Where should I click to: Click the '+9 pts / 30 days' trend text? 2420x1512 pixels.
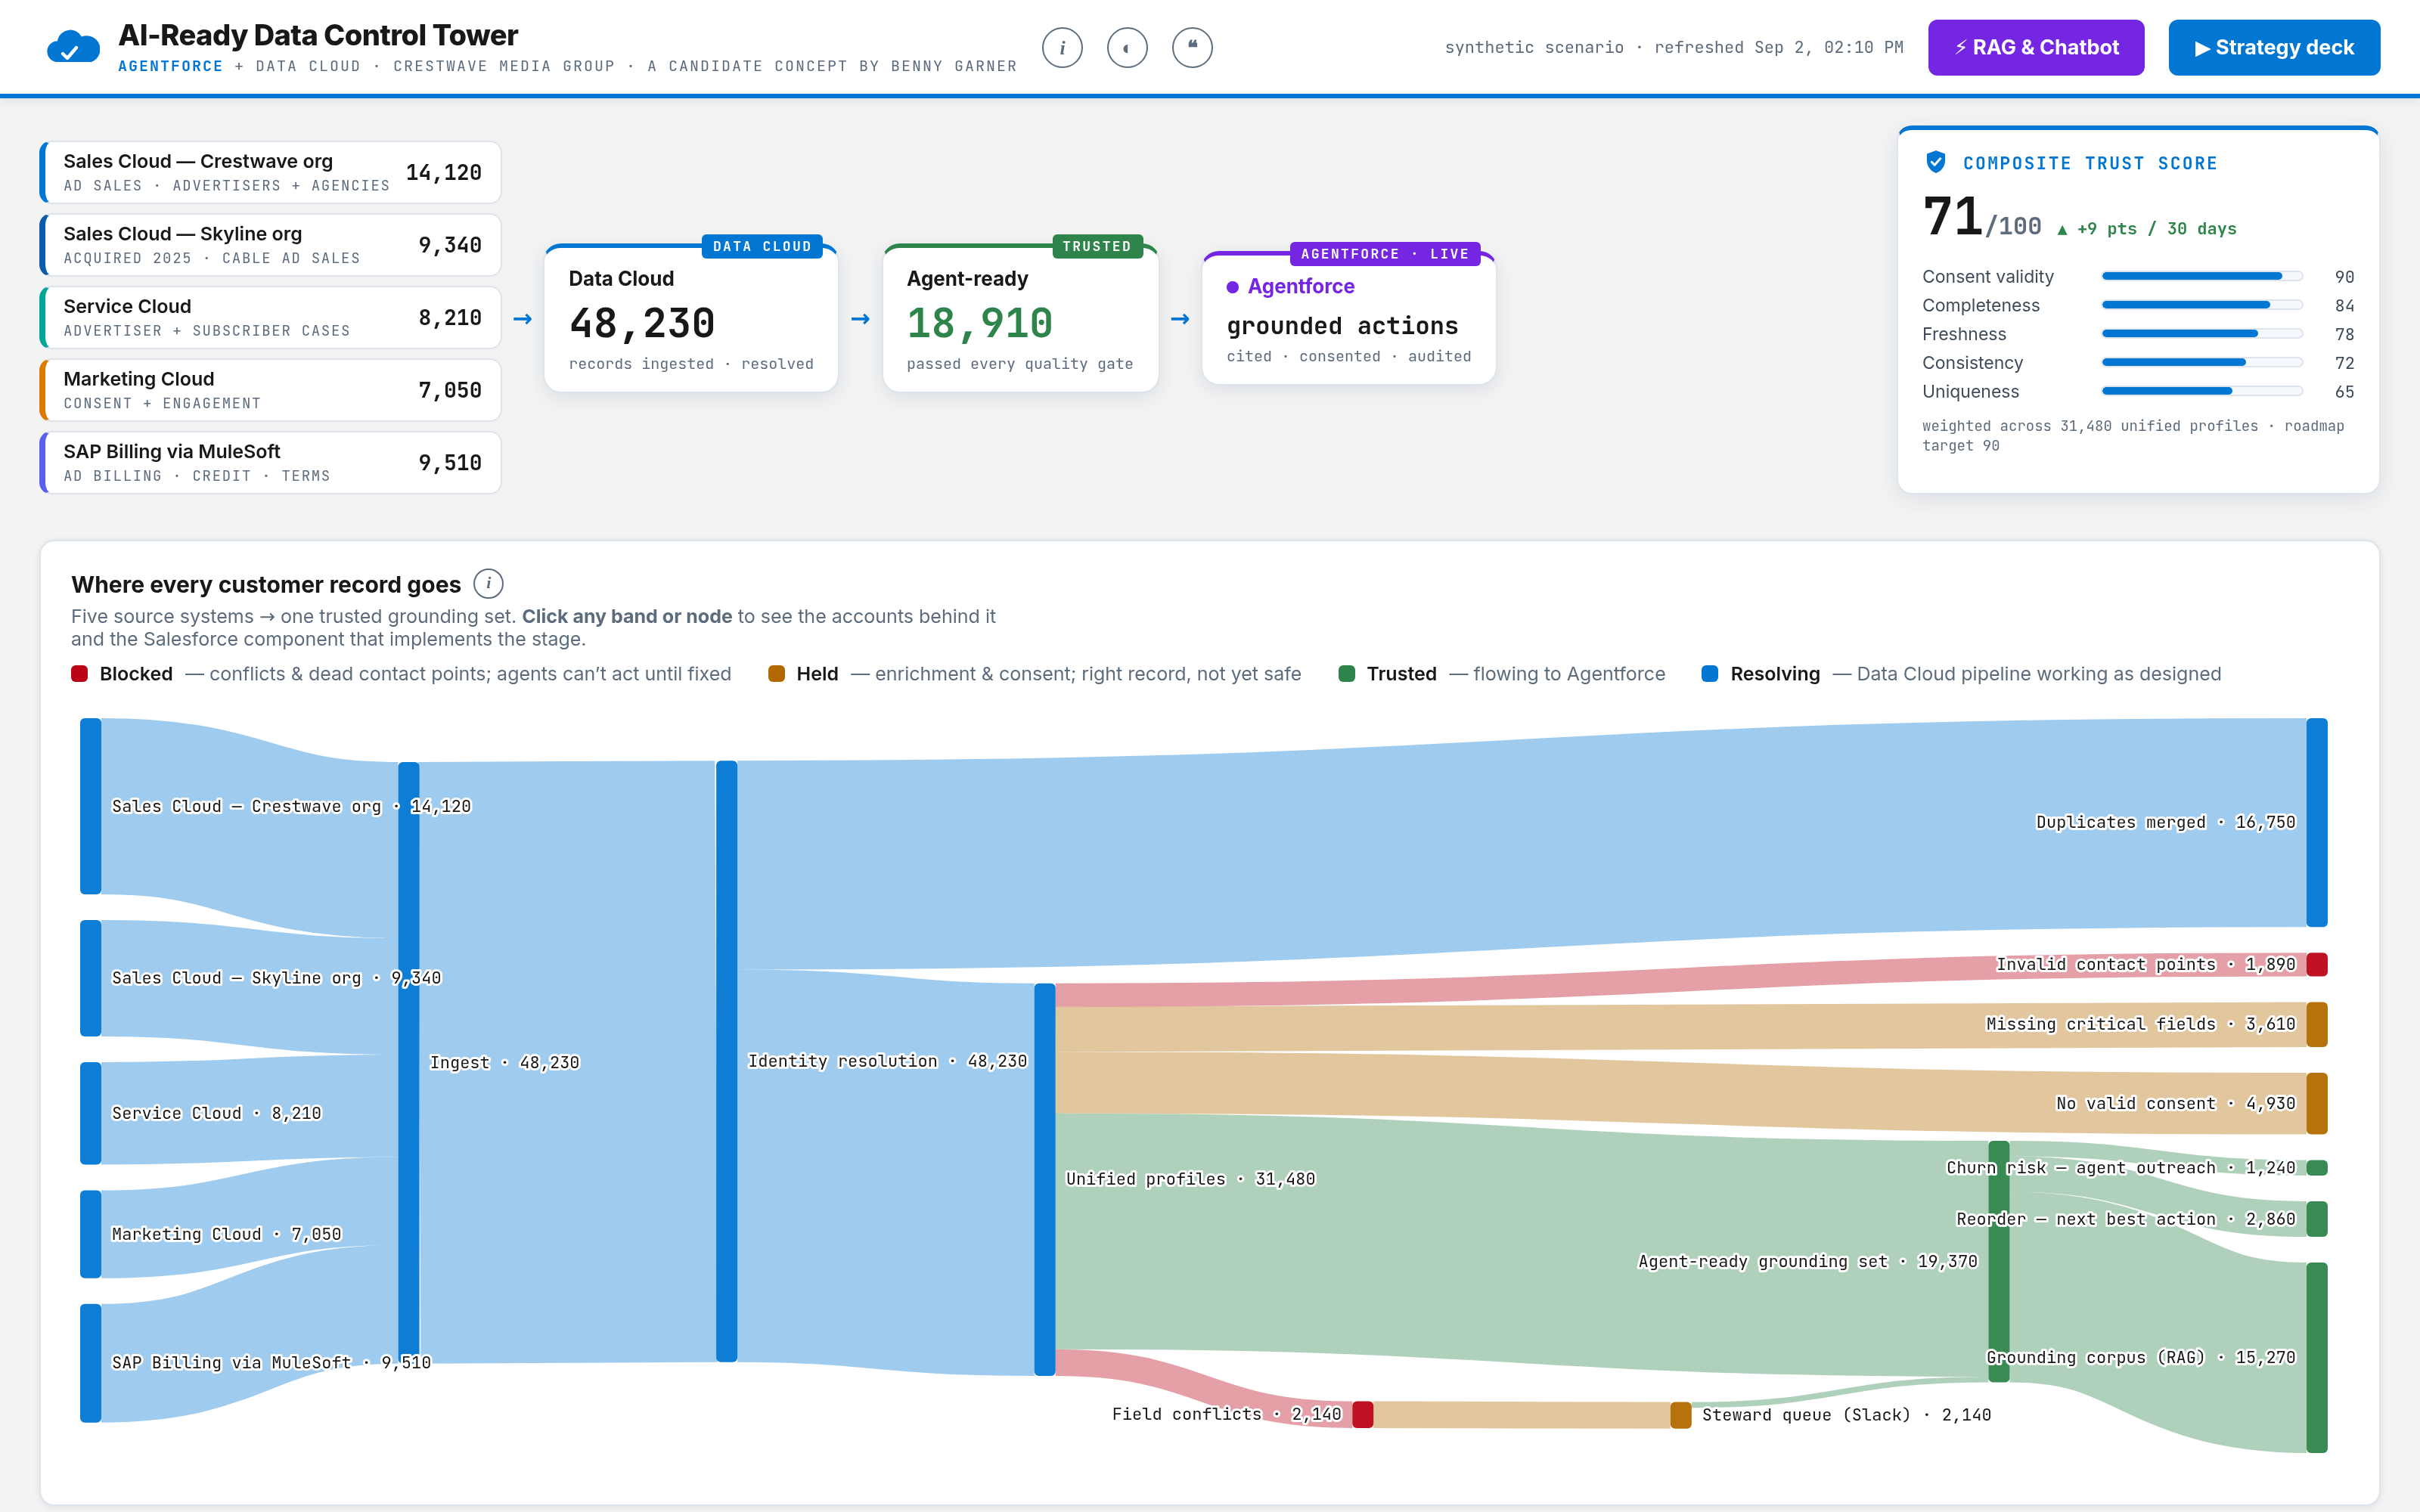point(2147,229)
